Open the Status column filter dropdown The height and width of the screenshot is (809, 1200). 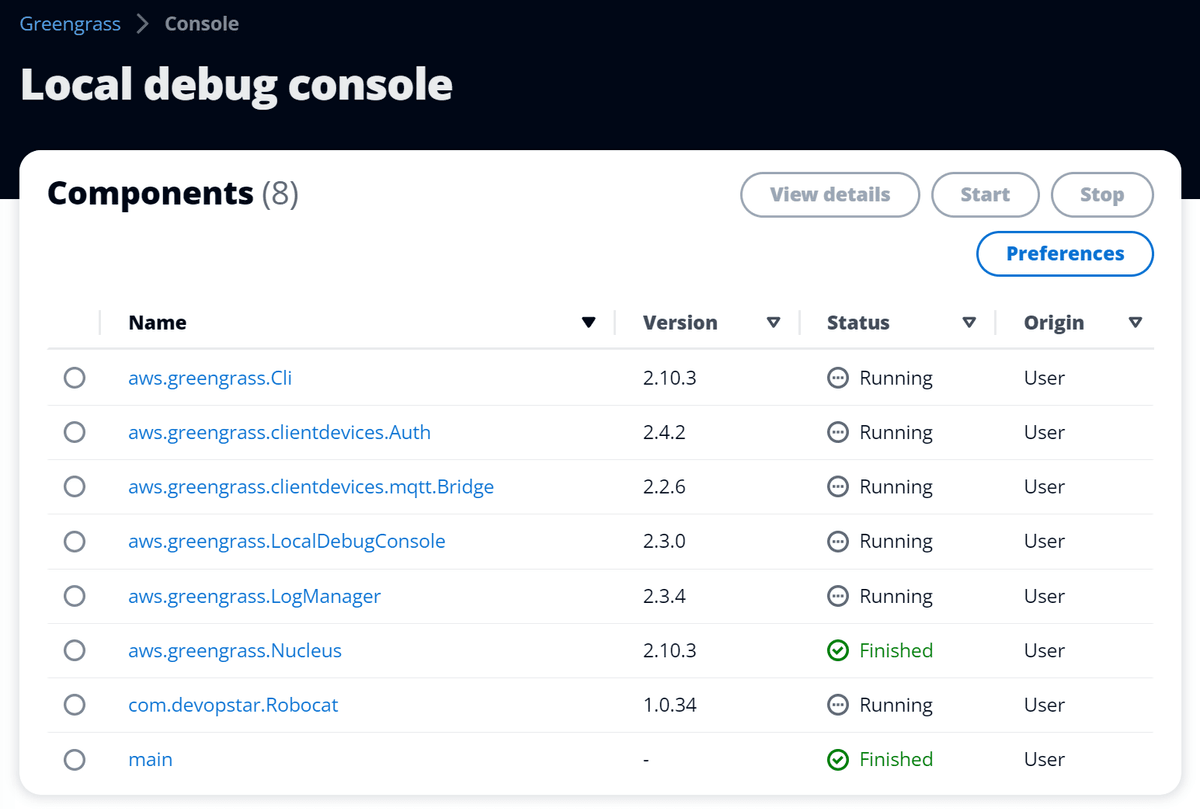(x=969, y=322)
